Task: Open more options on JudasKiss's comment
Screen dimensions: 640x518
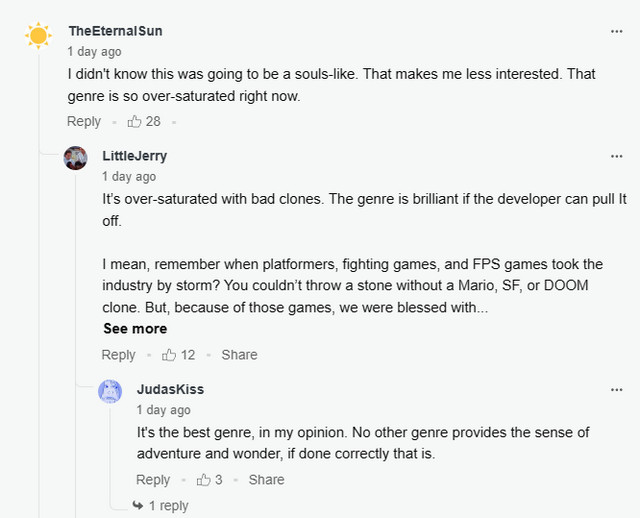Action: point(616,390)
